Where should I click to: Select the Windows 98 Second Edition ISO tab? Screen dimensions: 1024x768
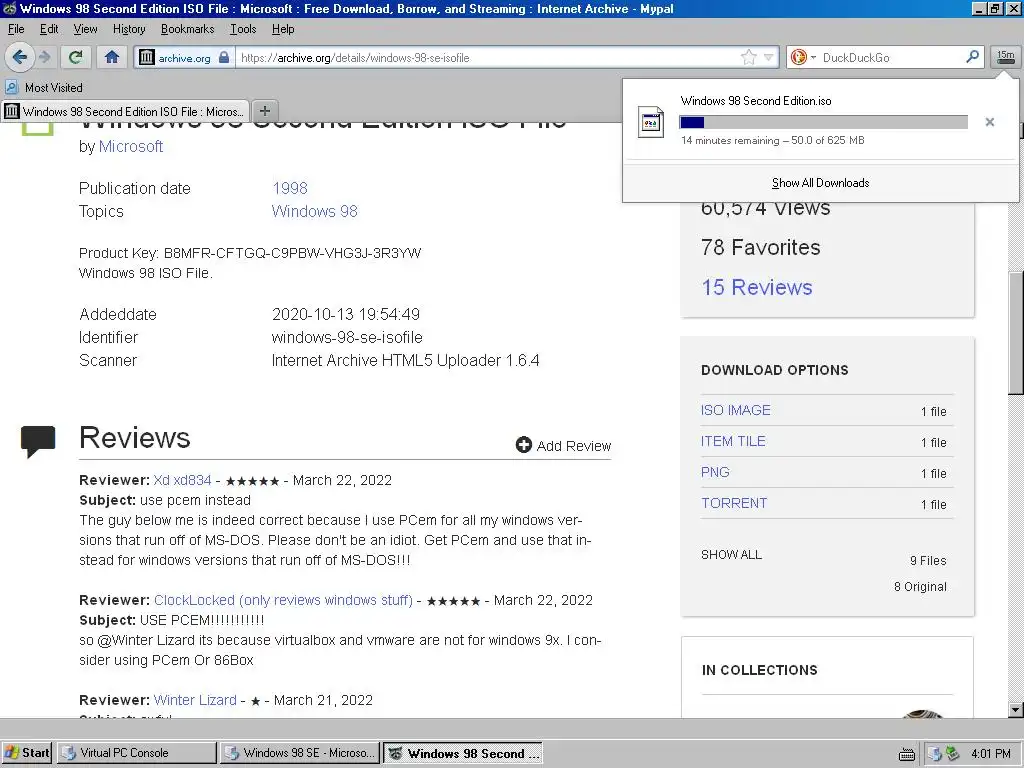point(125,111)
